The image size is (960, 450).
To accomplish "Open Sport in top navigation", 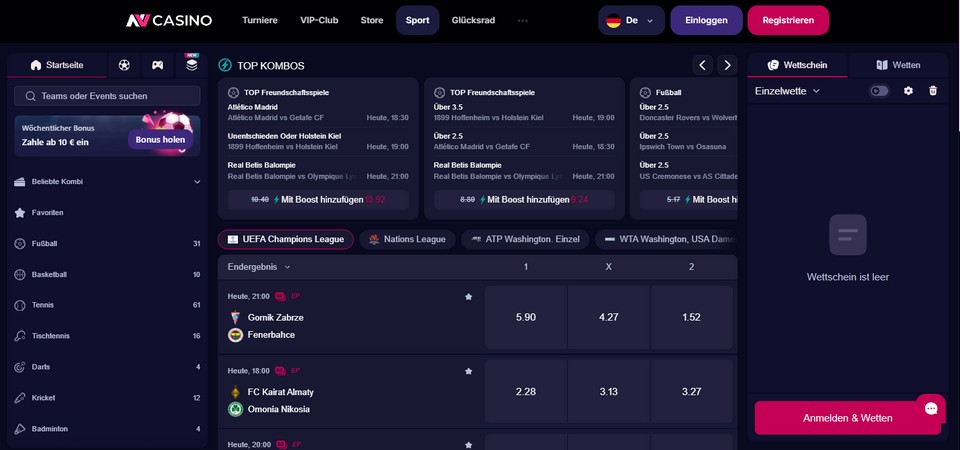I will 418,20.
